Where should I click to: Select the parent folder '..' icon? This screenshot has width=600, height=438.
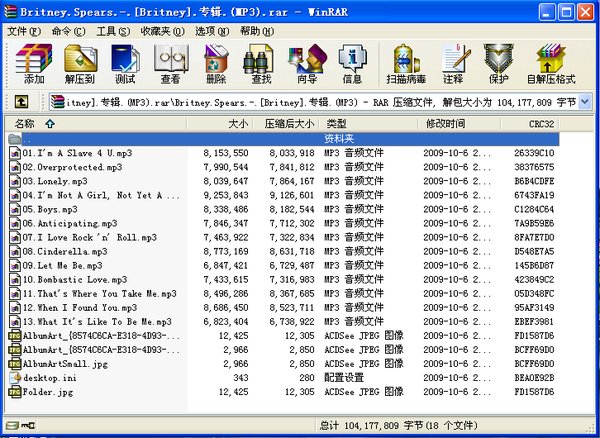pos(15,139)
